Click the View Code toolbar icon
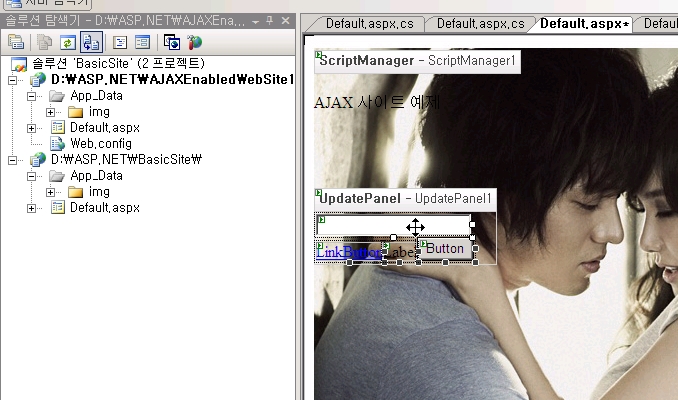The image size is (678, 400). (120, 42)
